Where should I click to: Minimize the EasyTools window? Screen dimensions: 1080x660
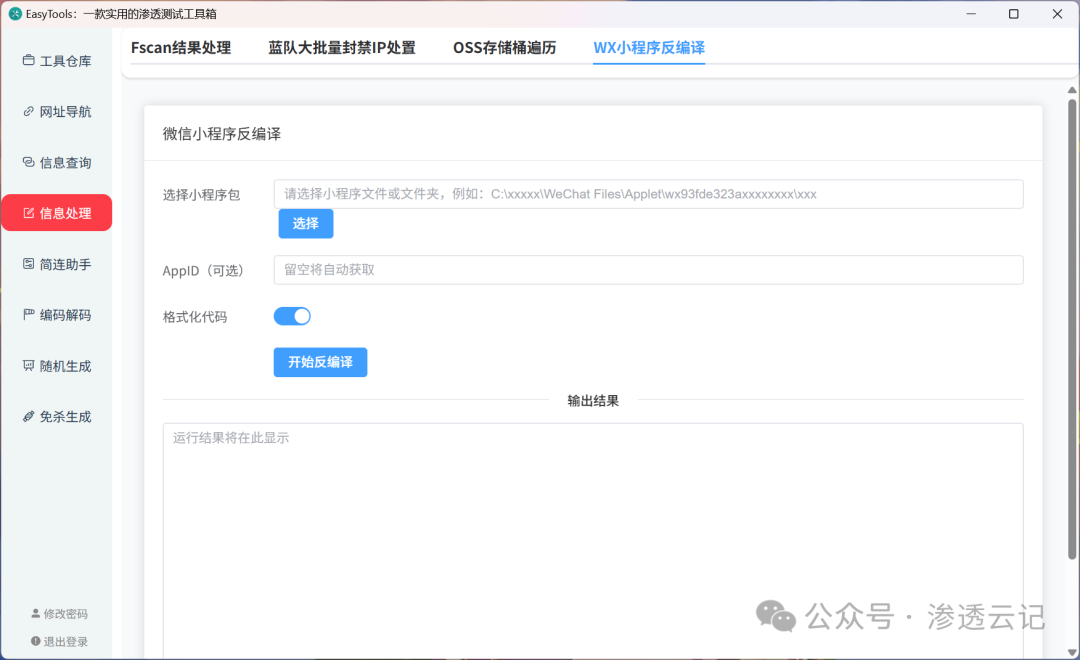coord(971,14)
